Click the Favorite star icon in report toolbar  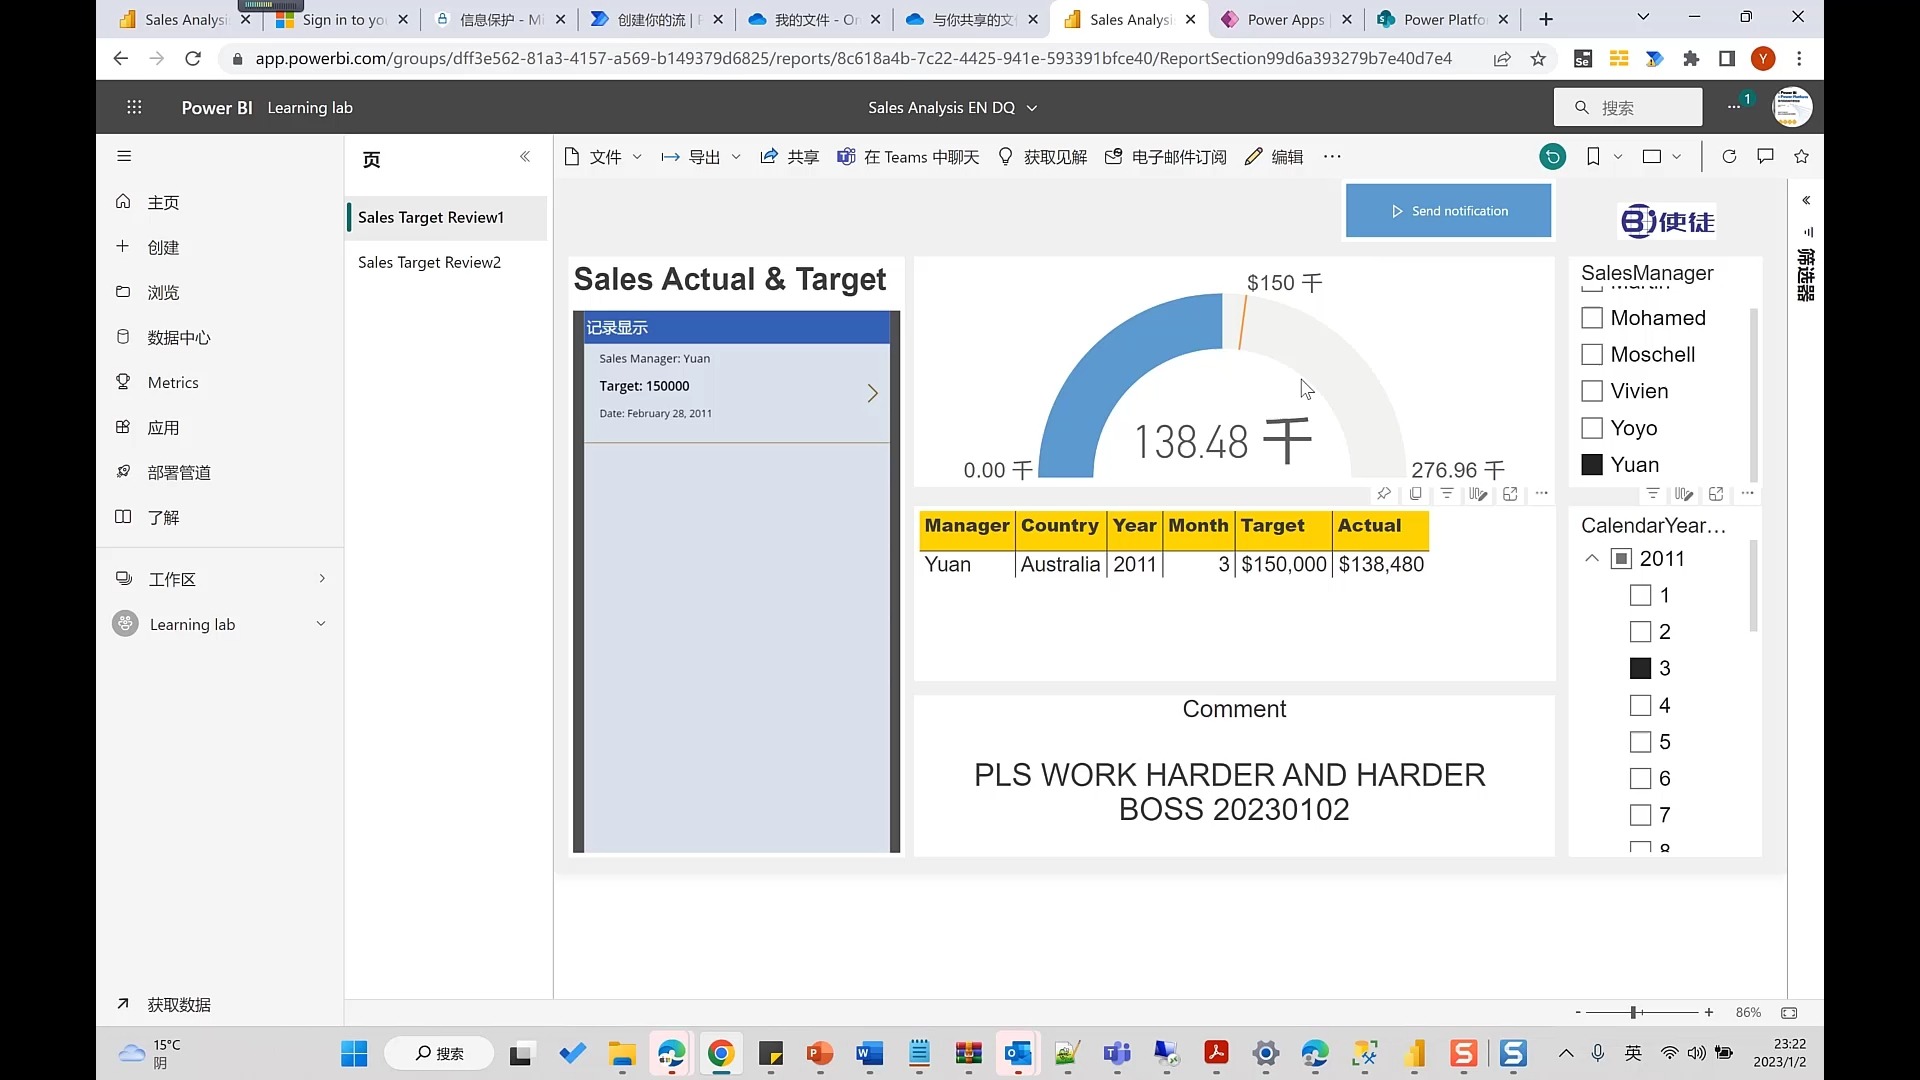coord(1801,157)
